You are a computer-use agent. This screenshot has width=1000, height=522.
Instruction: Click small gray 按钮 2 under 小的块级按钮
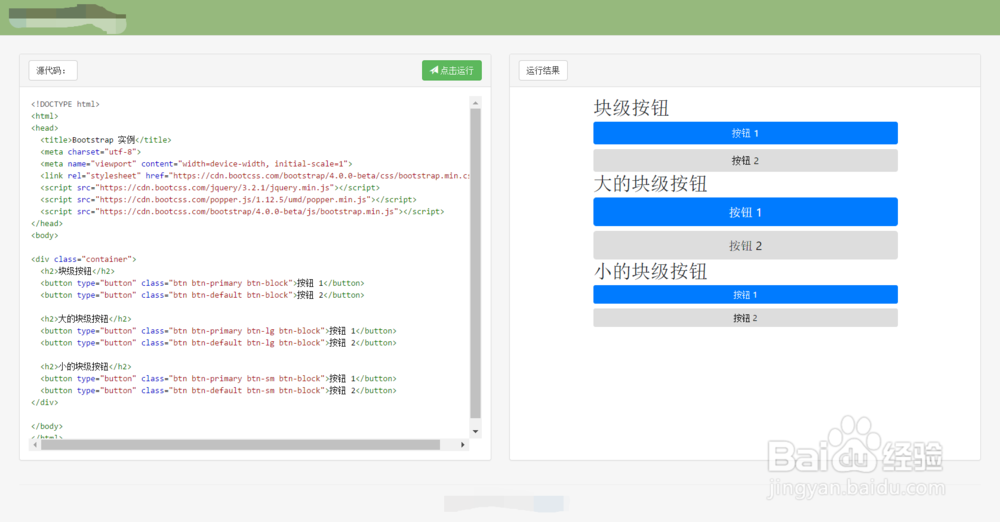tap(745, 318)
